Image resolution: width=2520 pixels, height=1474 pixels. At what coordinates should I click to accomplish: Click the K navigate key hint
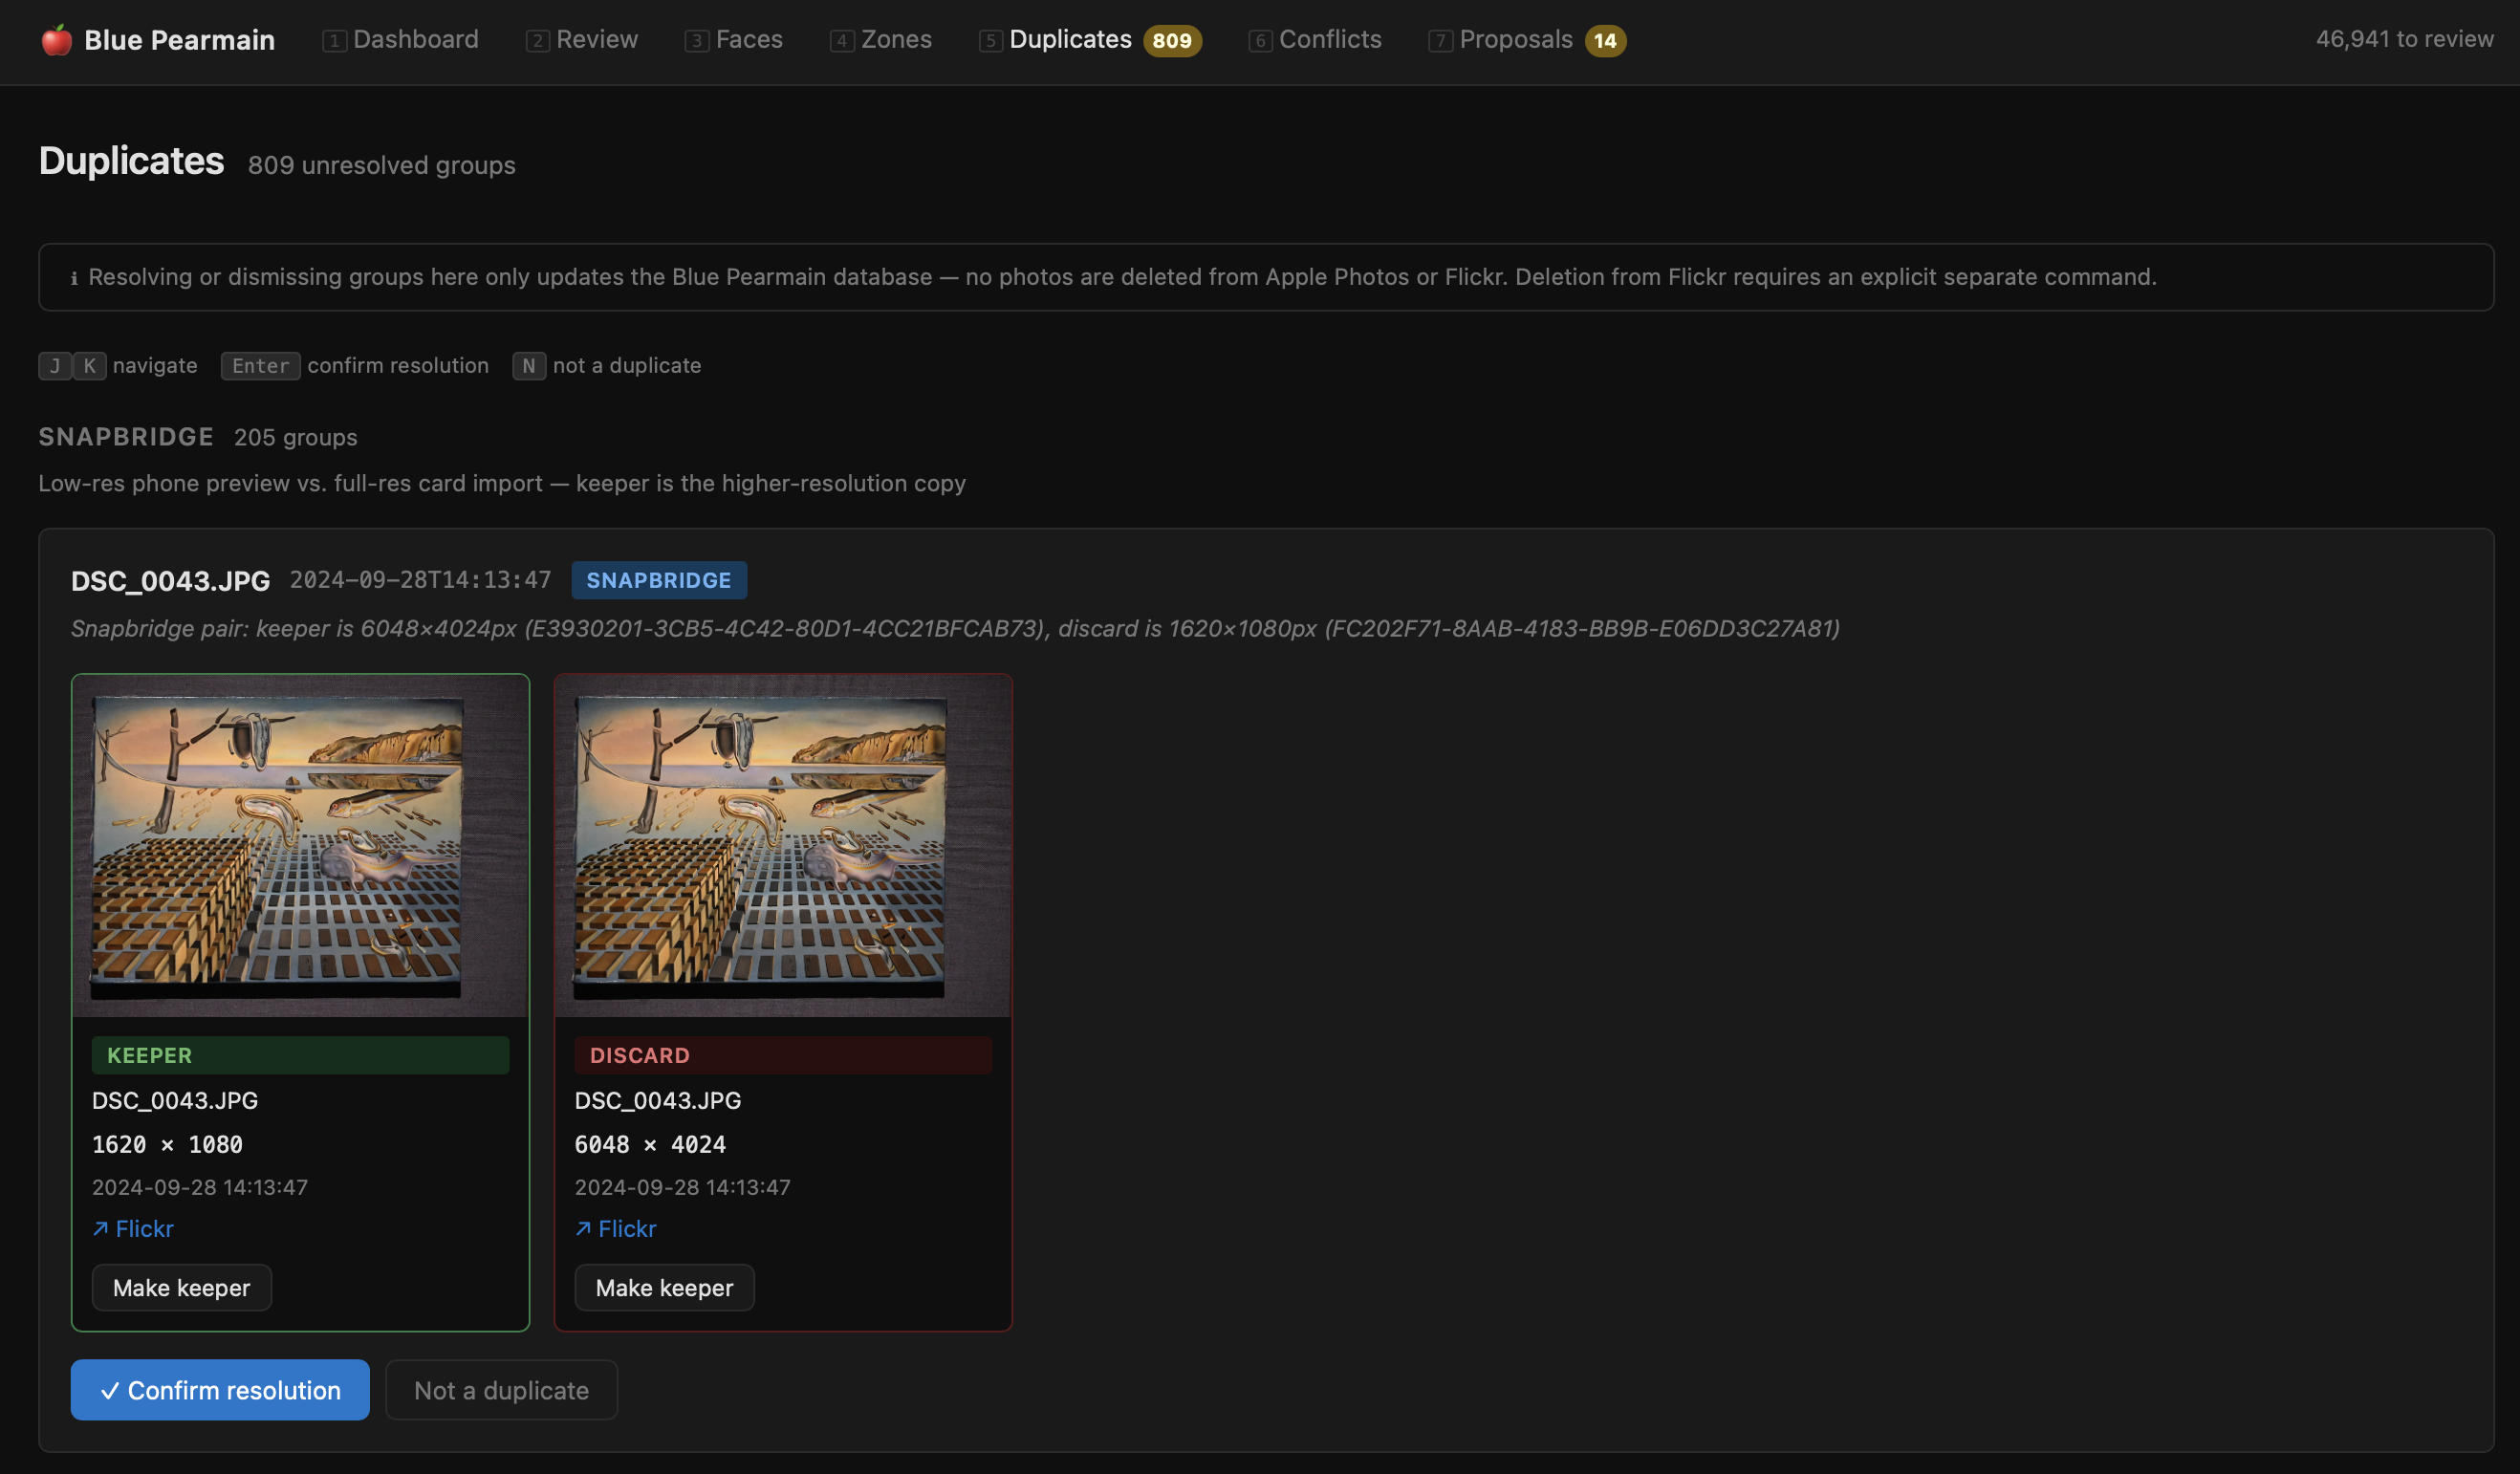[90, 366]
